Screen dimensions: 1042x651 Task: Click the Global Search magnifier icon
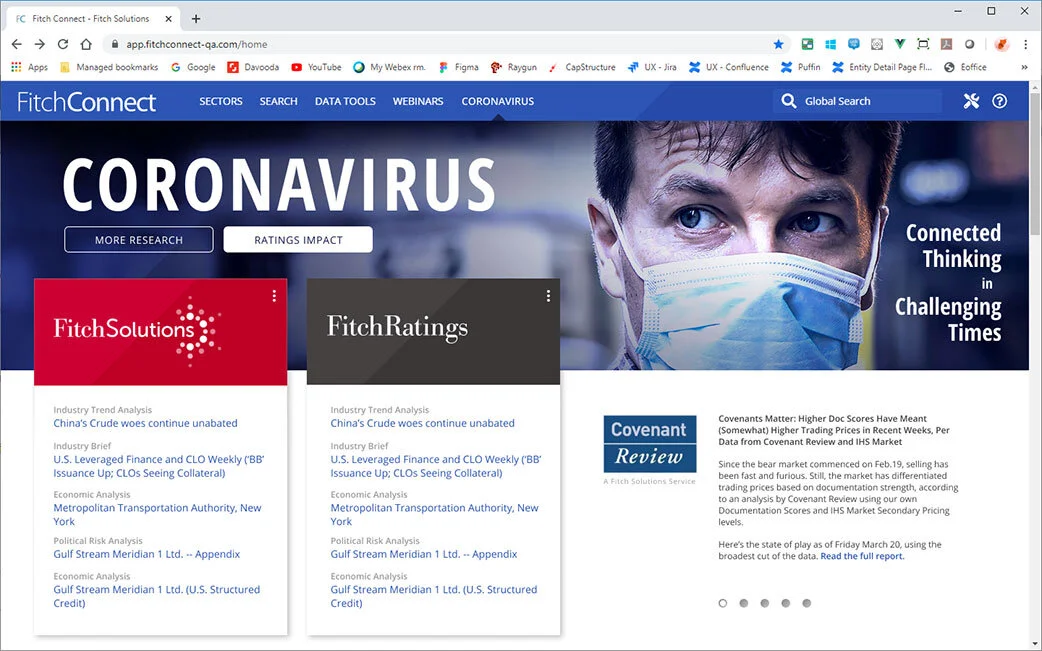(788, 101)
